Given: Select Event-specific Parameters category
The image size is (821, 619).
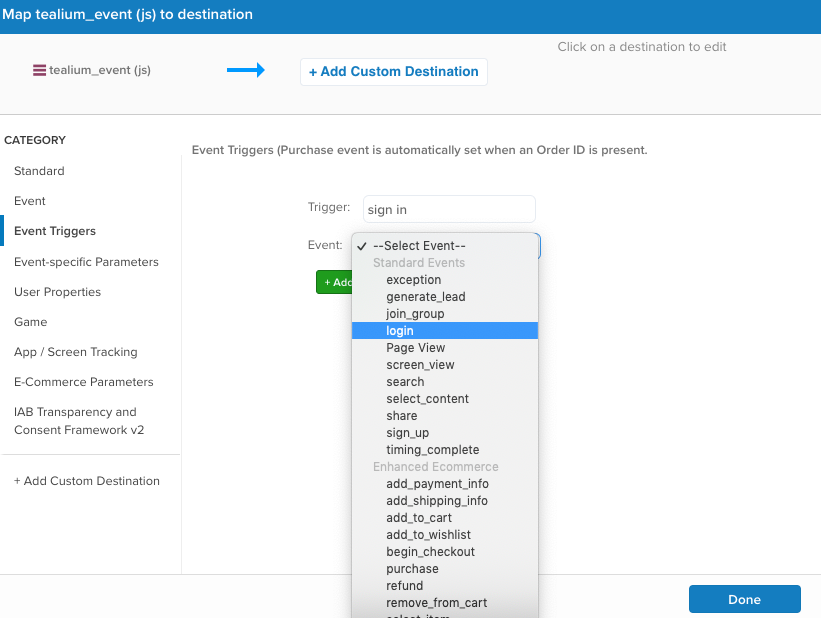Looking at the screenshot, I should [86, 262].
